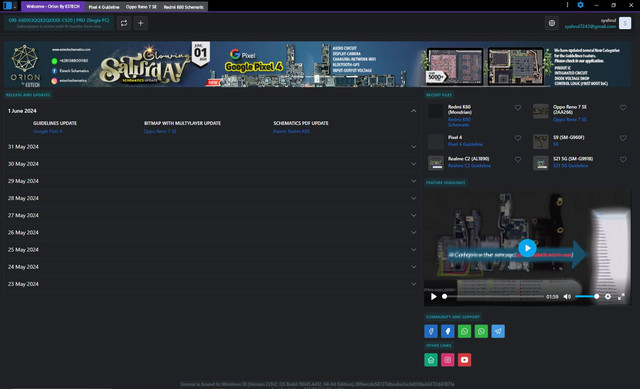Expand the 31 May 2024 updates row

[x=212, y=147]
